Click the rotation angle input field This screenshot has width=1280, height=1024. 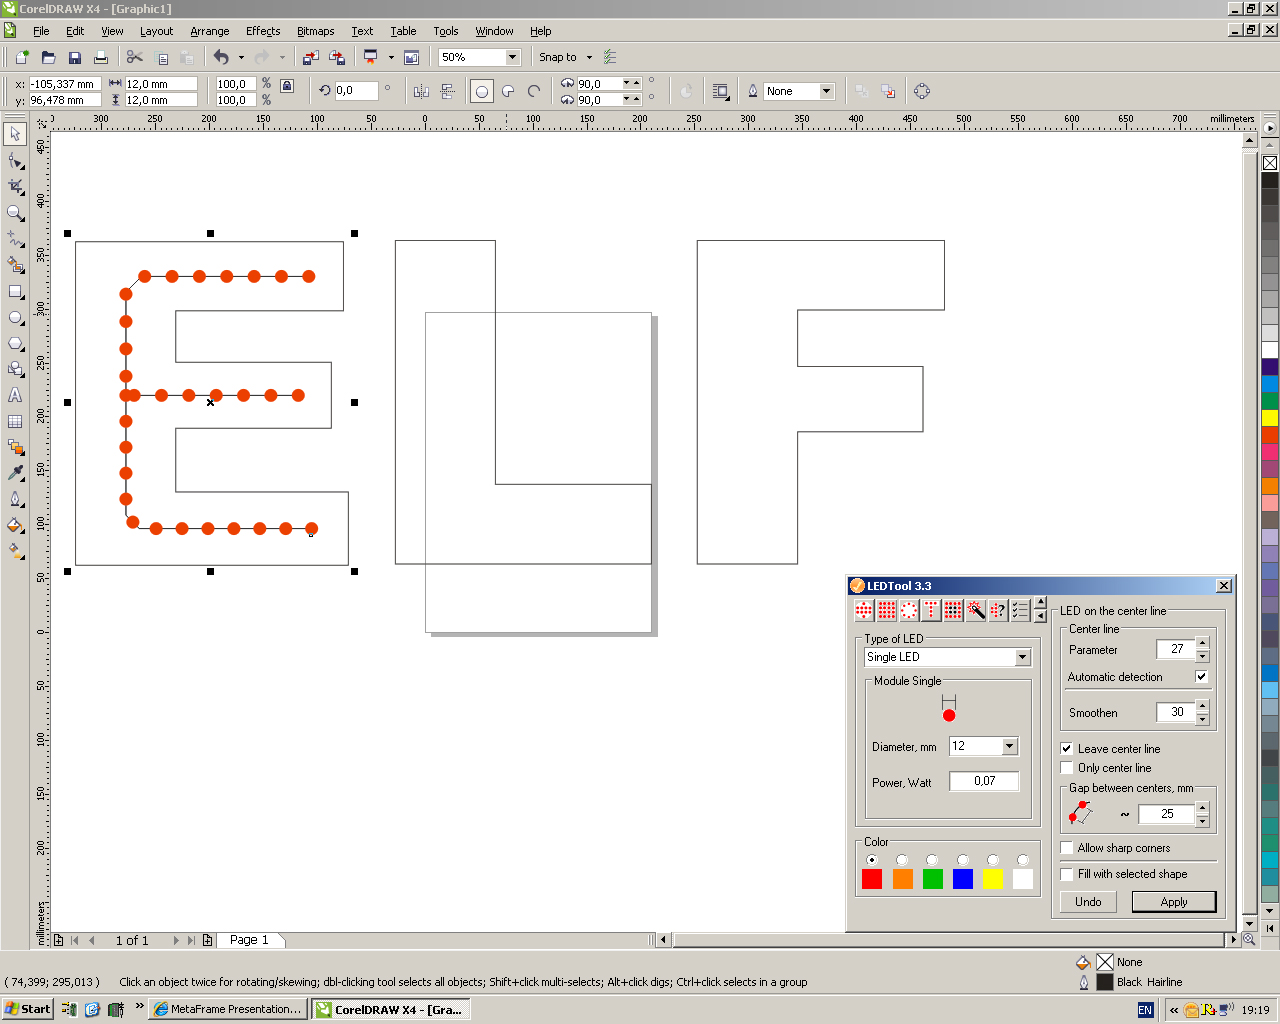356,91
